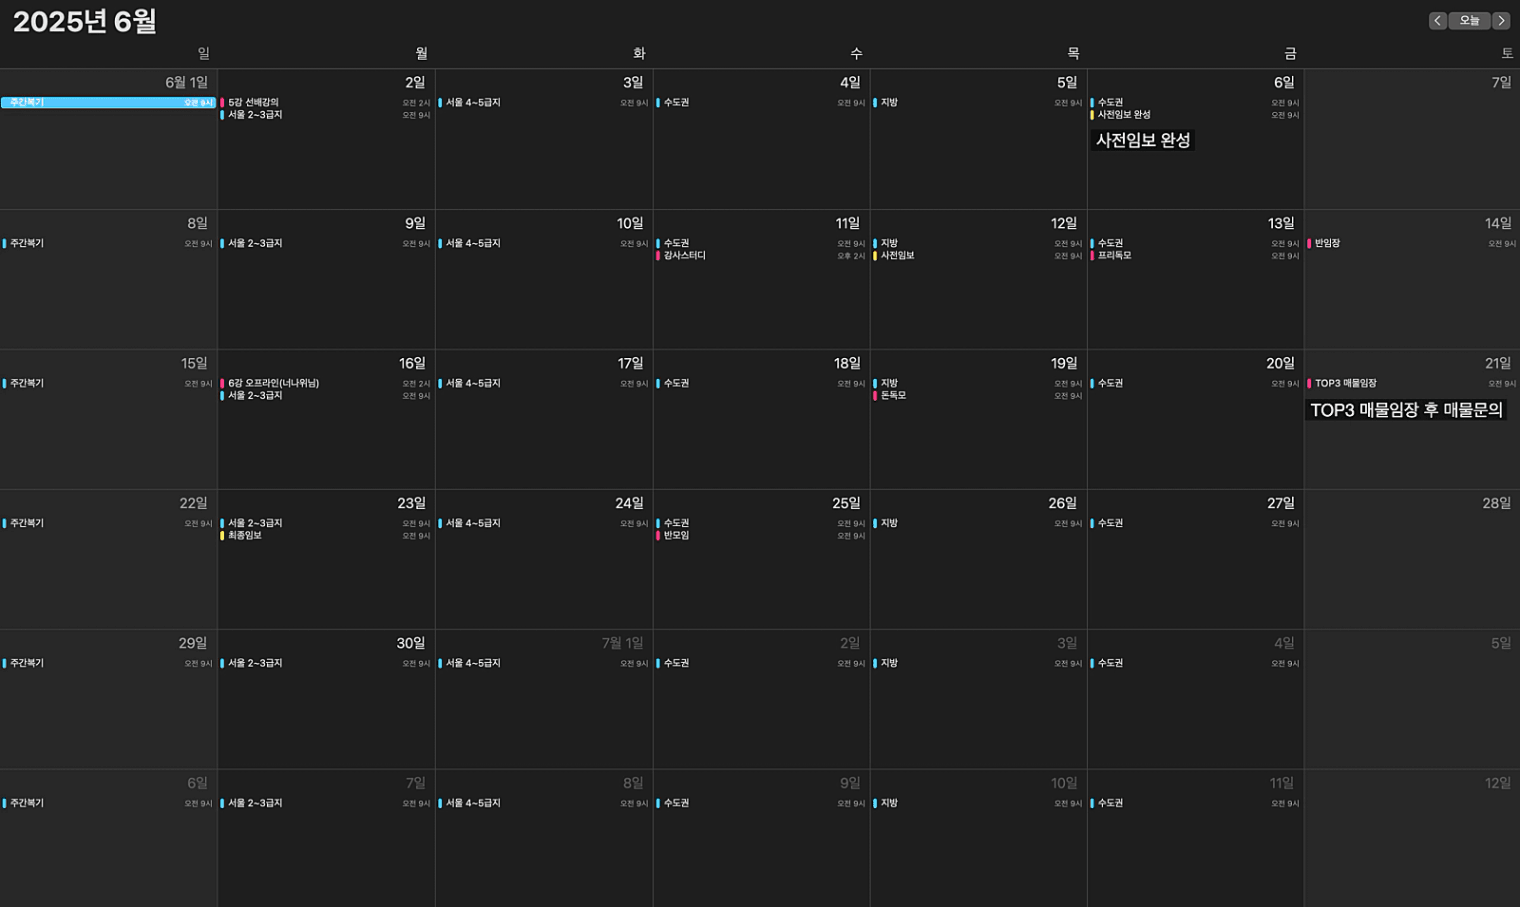Navigate to the next month with the right chevron
The width and height of the screenshot is (1520, 907).
pos(1501,20)
